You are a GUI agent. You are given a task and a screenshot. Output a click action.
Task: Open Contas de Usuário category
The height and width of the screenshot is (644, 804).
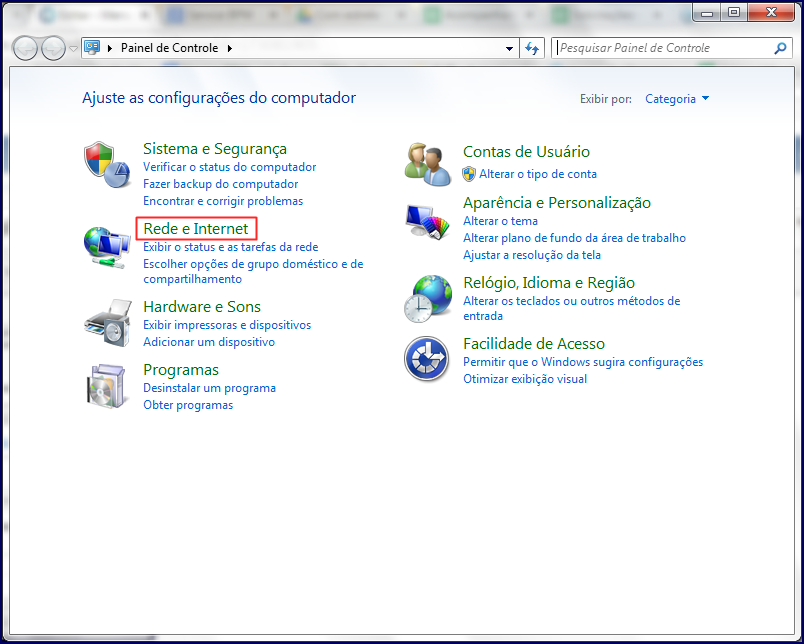[x=526, y=151]
